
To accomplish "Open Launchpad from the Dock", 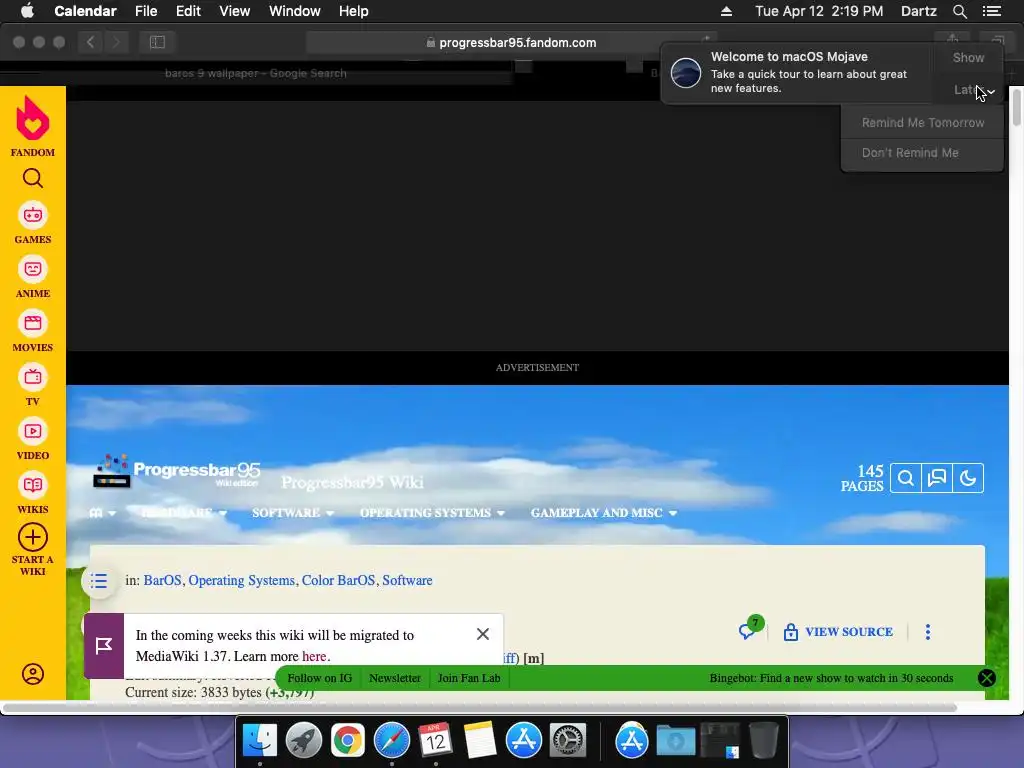I will coord(304,740).
